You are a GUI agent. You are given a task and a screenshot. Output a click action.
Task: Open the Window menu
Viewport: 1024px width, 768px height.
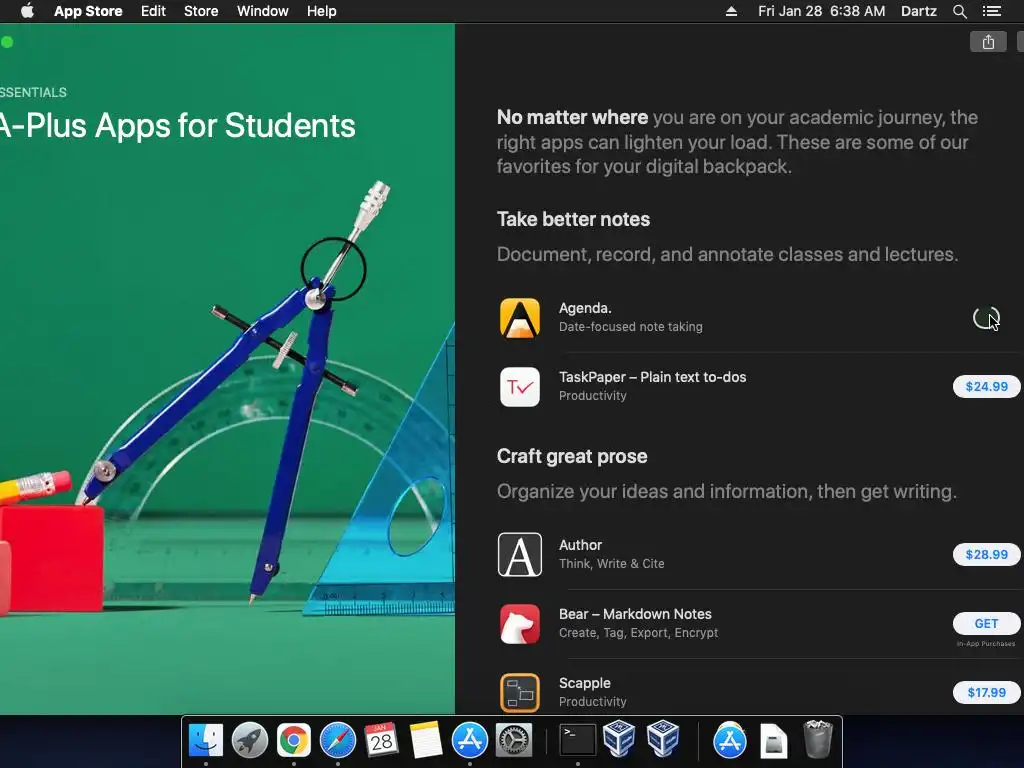263,11
